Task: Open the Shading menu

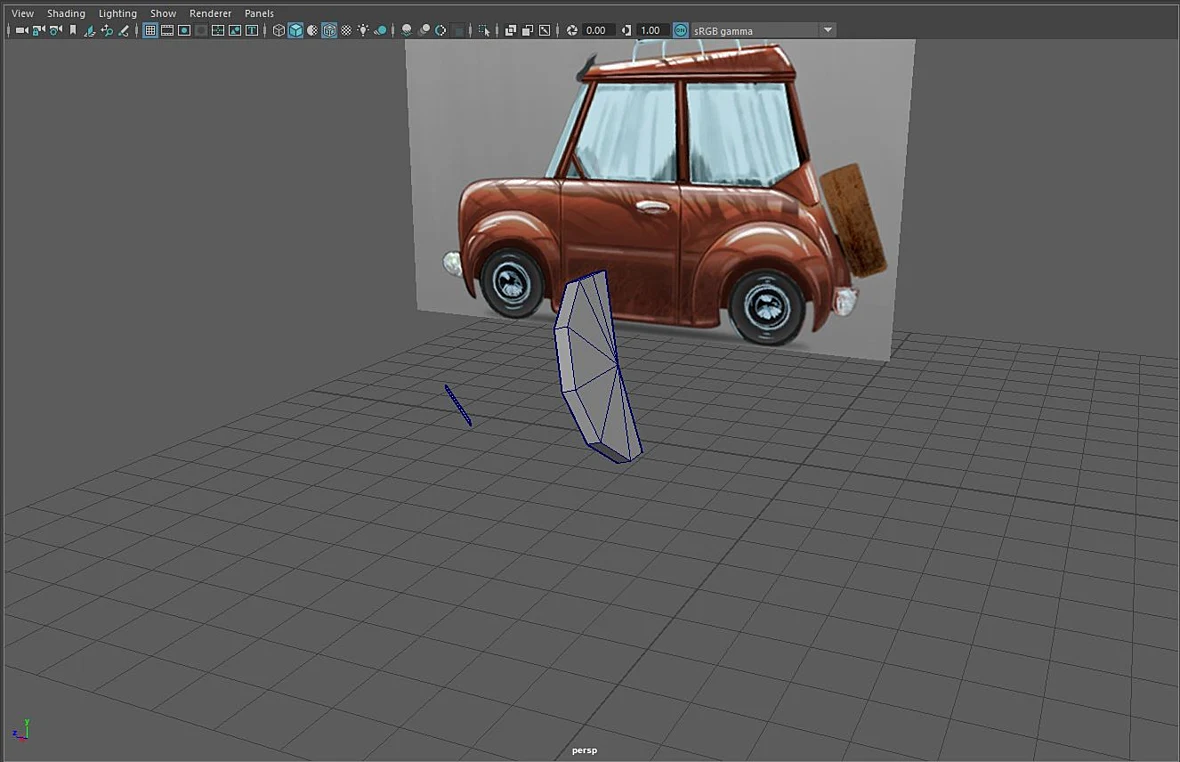Action: (66, 13)
